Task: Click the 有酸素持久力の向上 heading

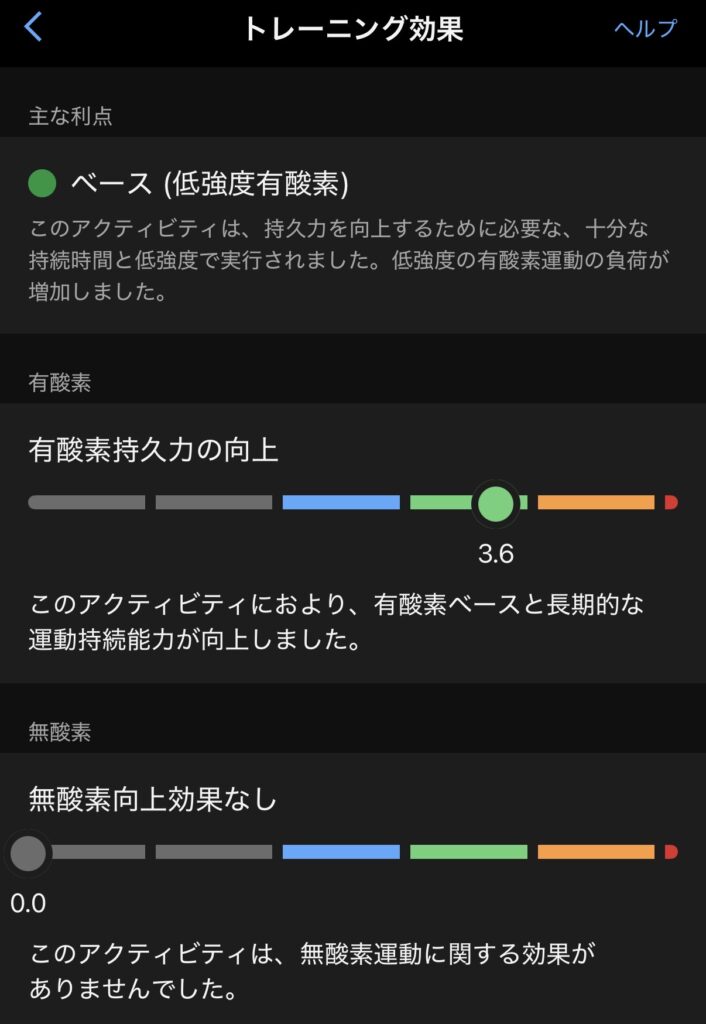Action: 154,451
